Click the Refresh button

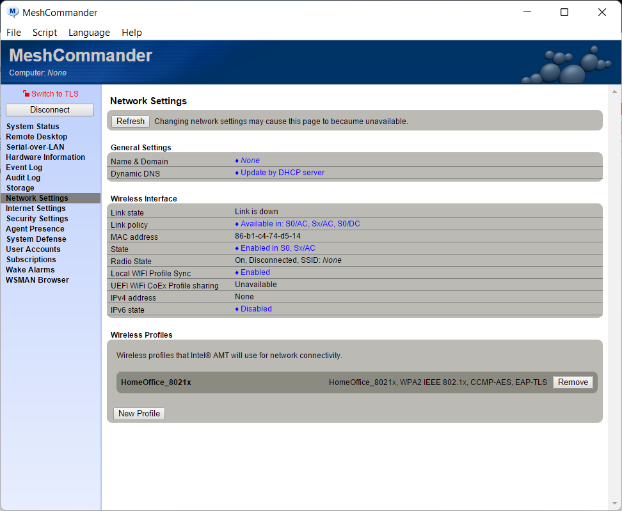[130, 121]
